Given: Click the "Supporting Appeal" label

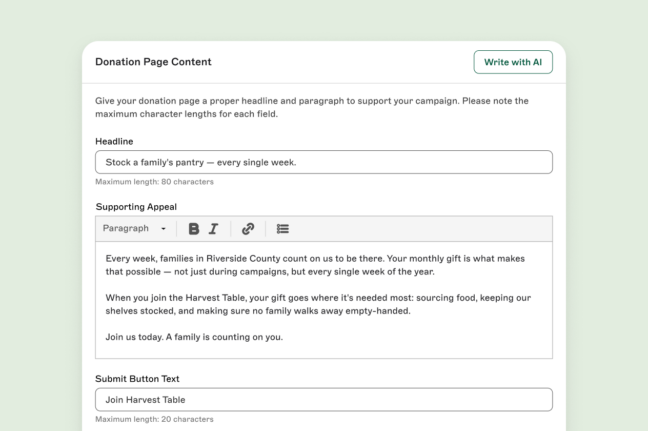Looking at the screenshot, I should click(x=136, y=207).
